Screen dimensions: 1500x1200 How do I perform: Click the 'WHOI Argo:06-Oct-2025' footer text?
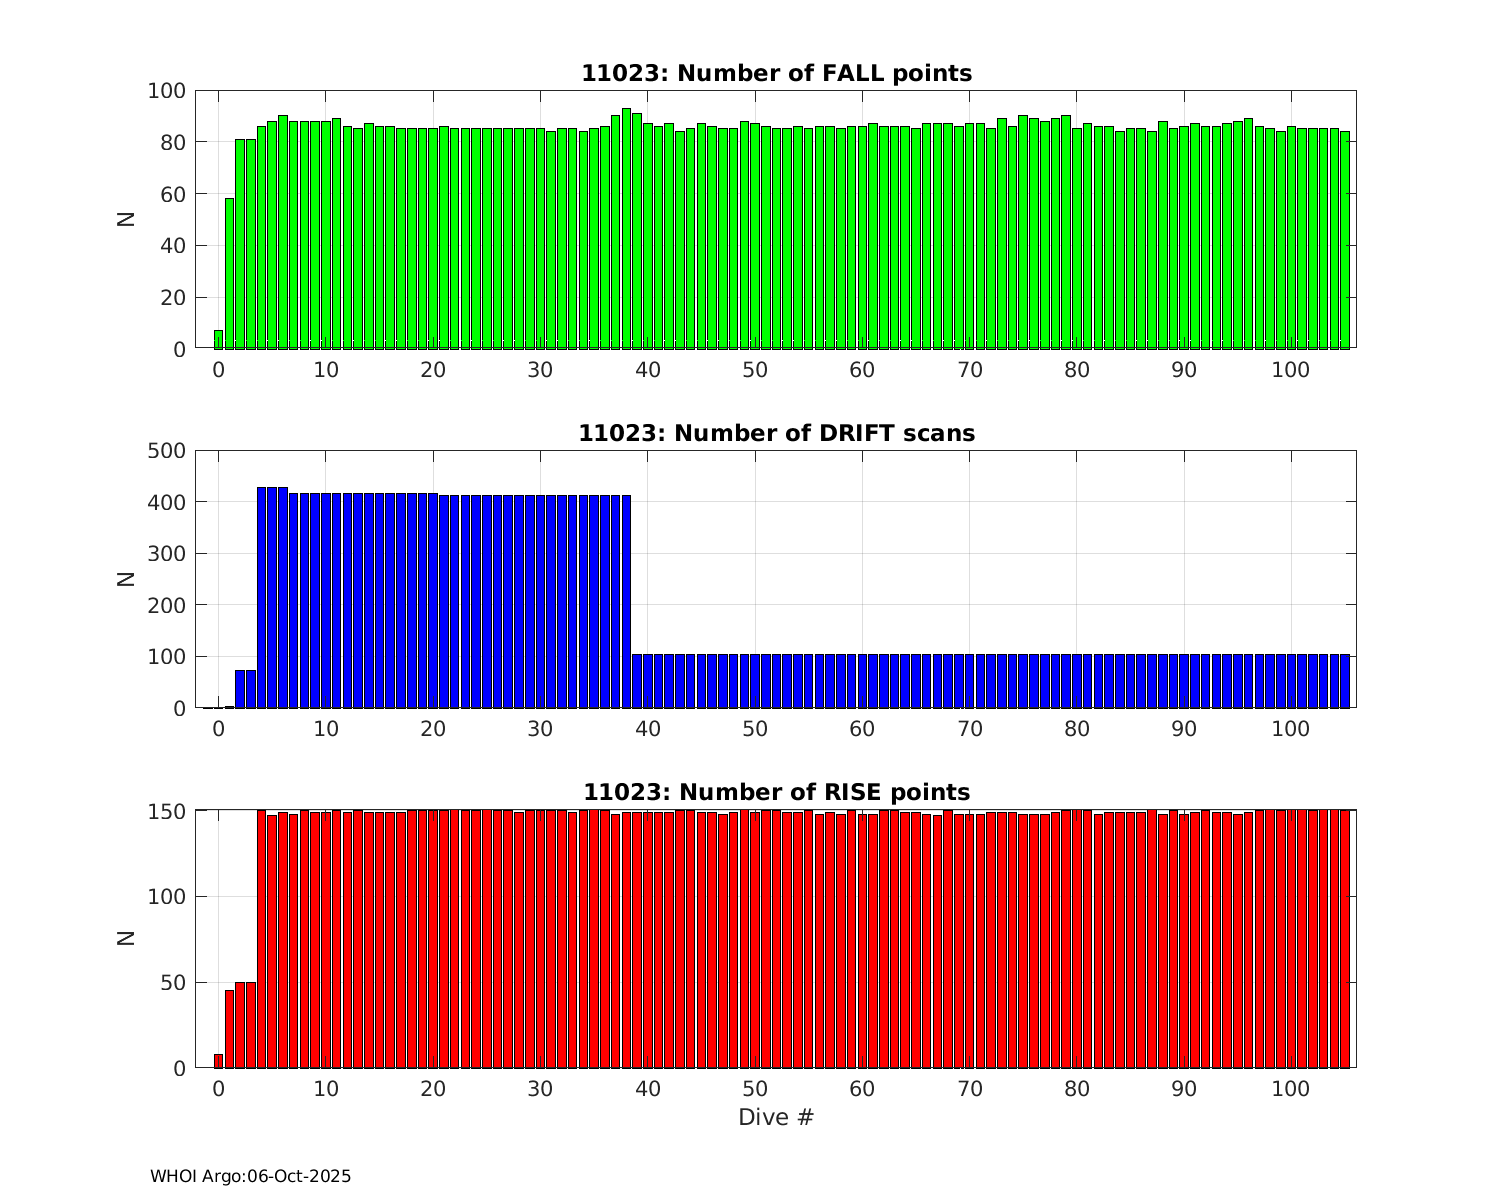(x=250, y=1177)
